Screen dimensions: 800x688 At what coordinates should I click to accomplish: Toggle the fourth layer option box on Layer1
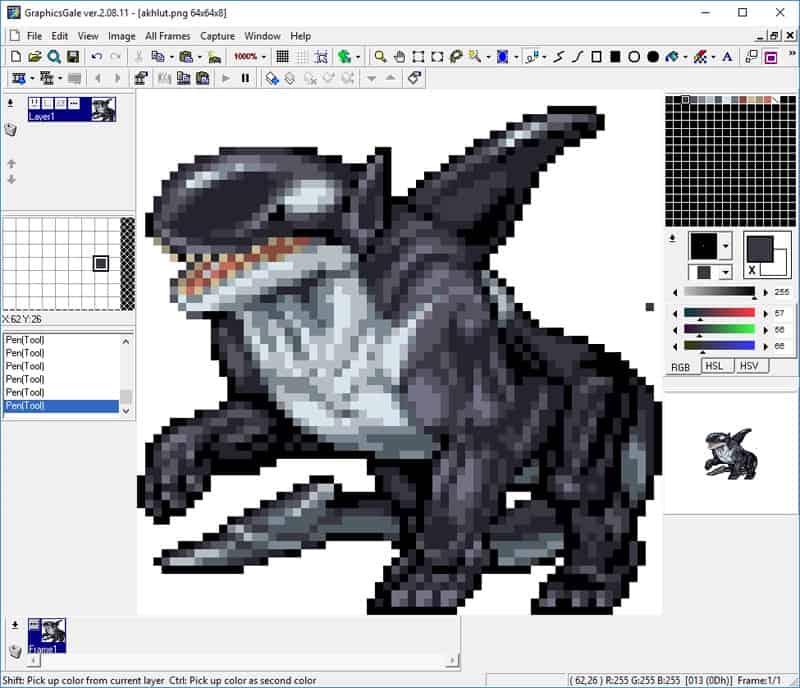(74, 104)
